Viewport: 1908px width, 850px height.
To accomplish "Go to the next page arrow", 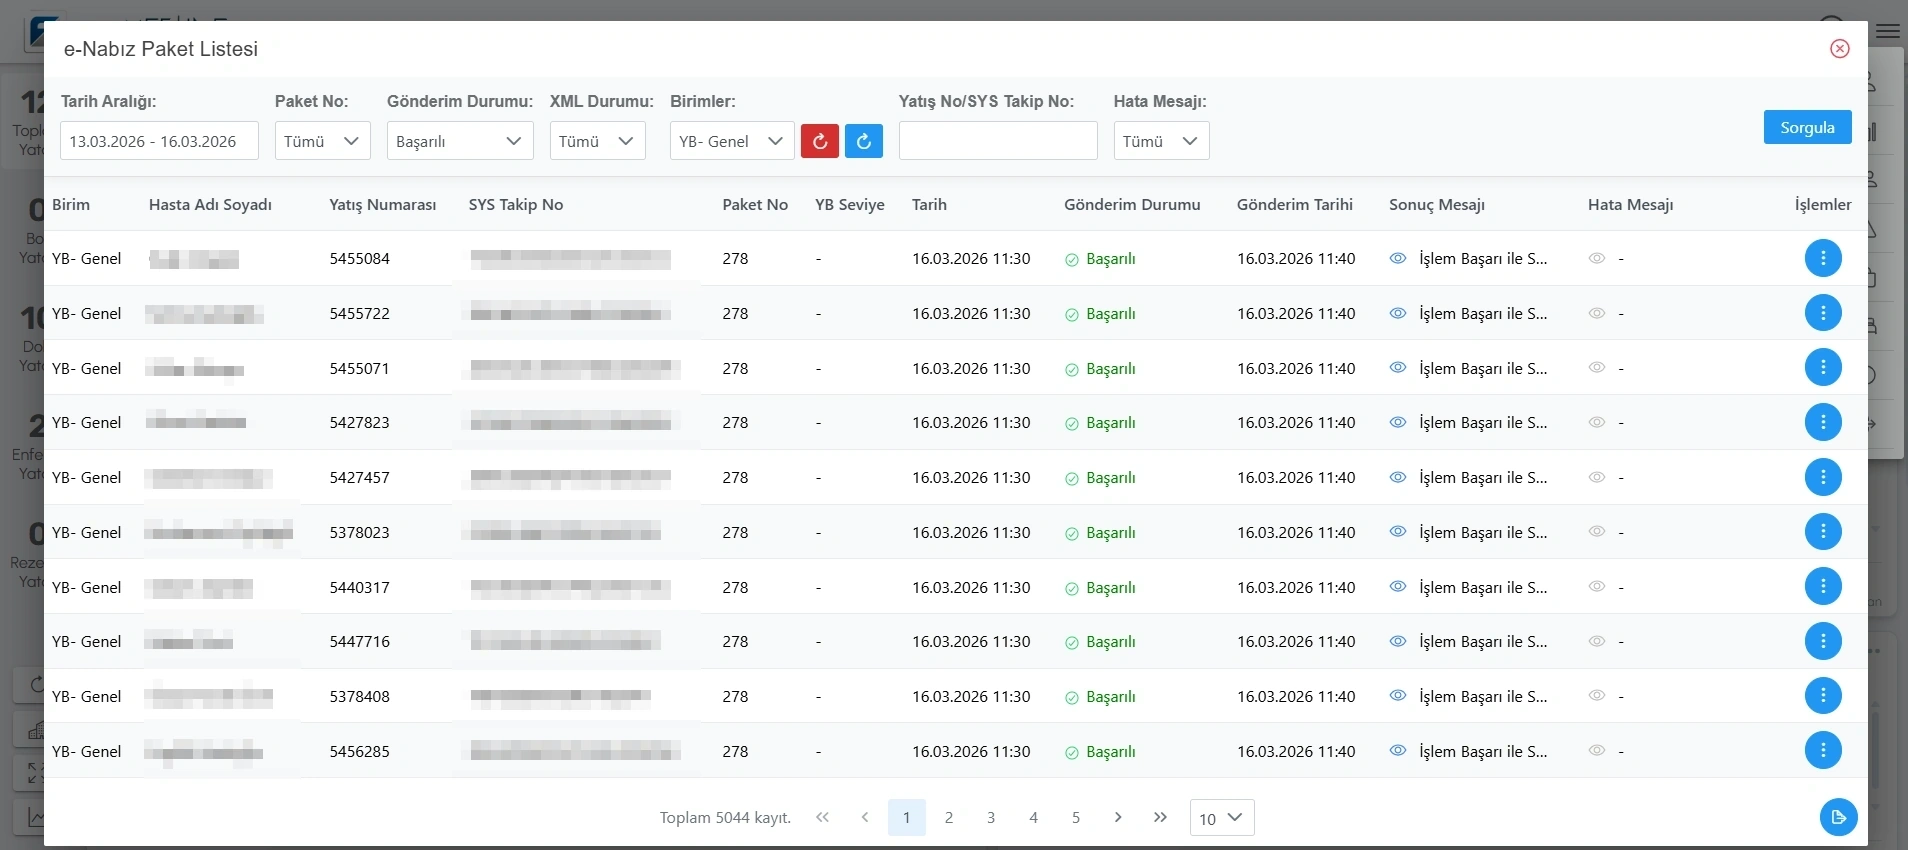I will [1117, 817].
